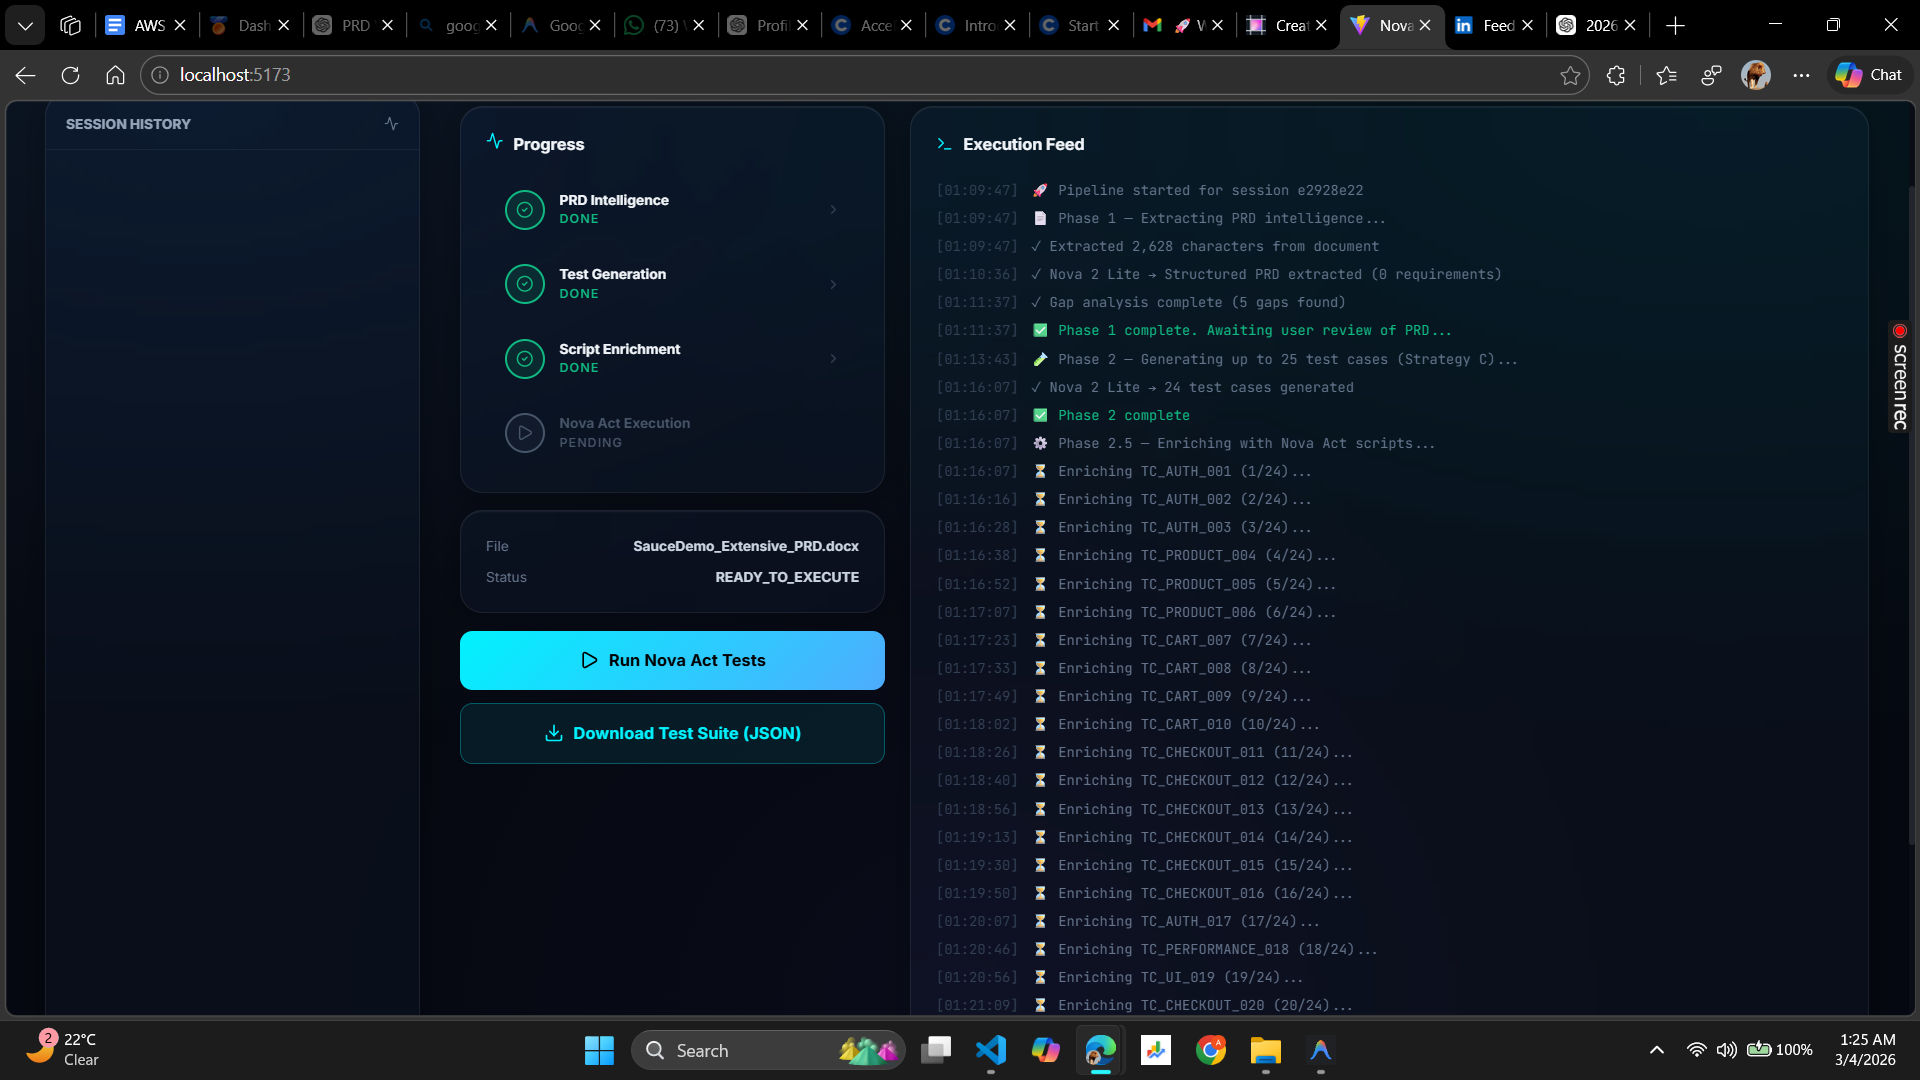Image resolution: width=1920 pixels, height=1080 pixels.
Task: Click the Execution Feed terminal icon
Action: [943, 144]
